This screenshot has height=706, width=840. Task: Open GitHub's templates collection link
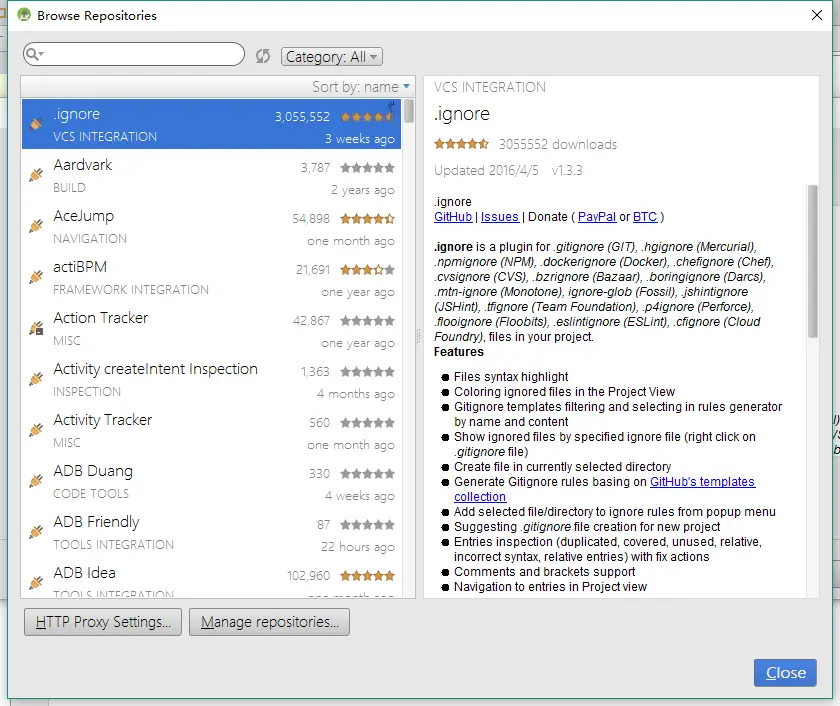coord(702,482)
